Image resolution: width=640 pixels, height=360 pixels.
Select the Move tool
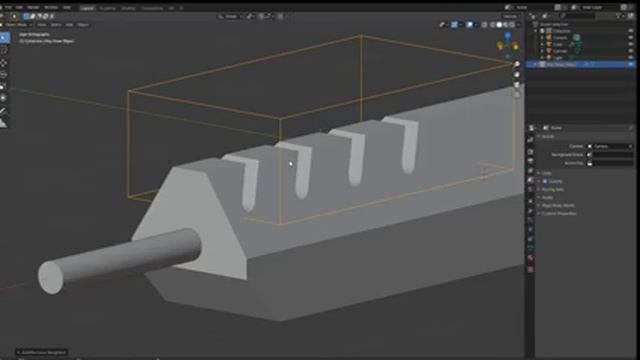(4, 63)
